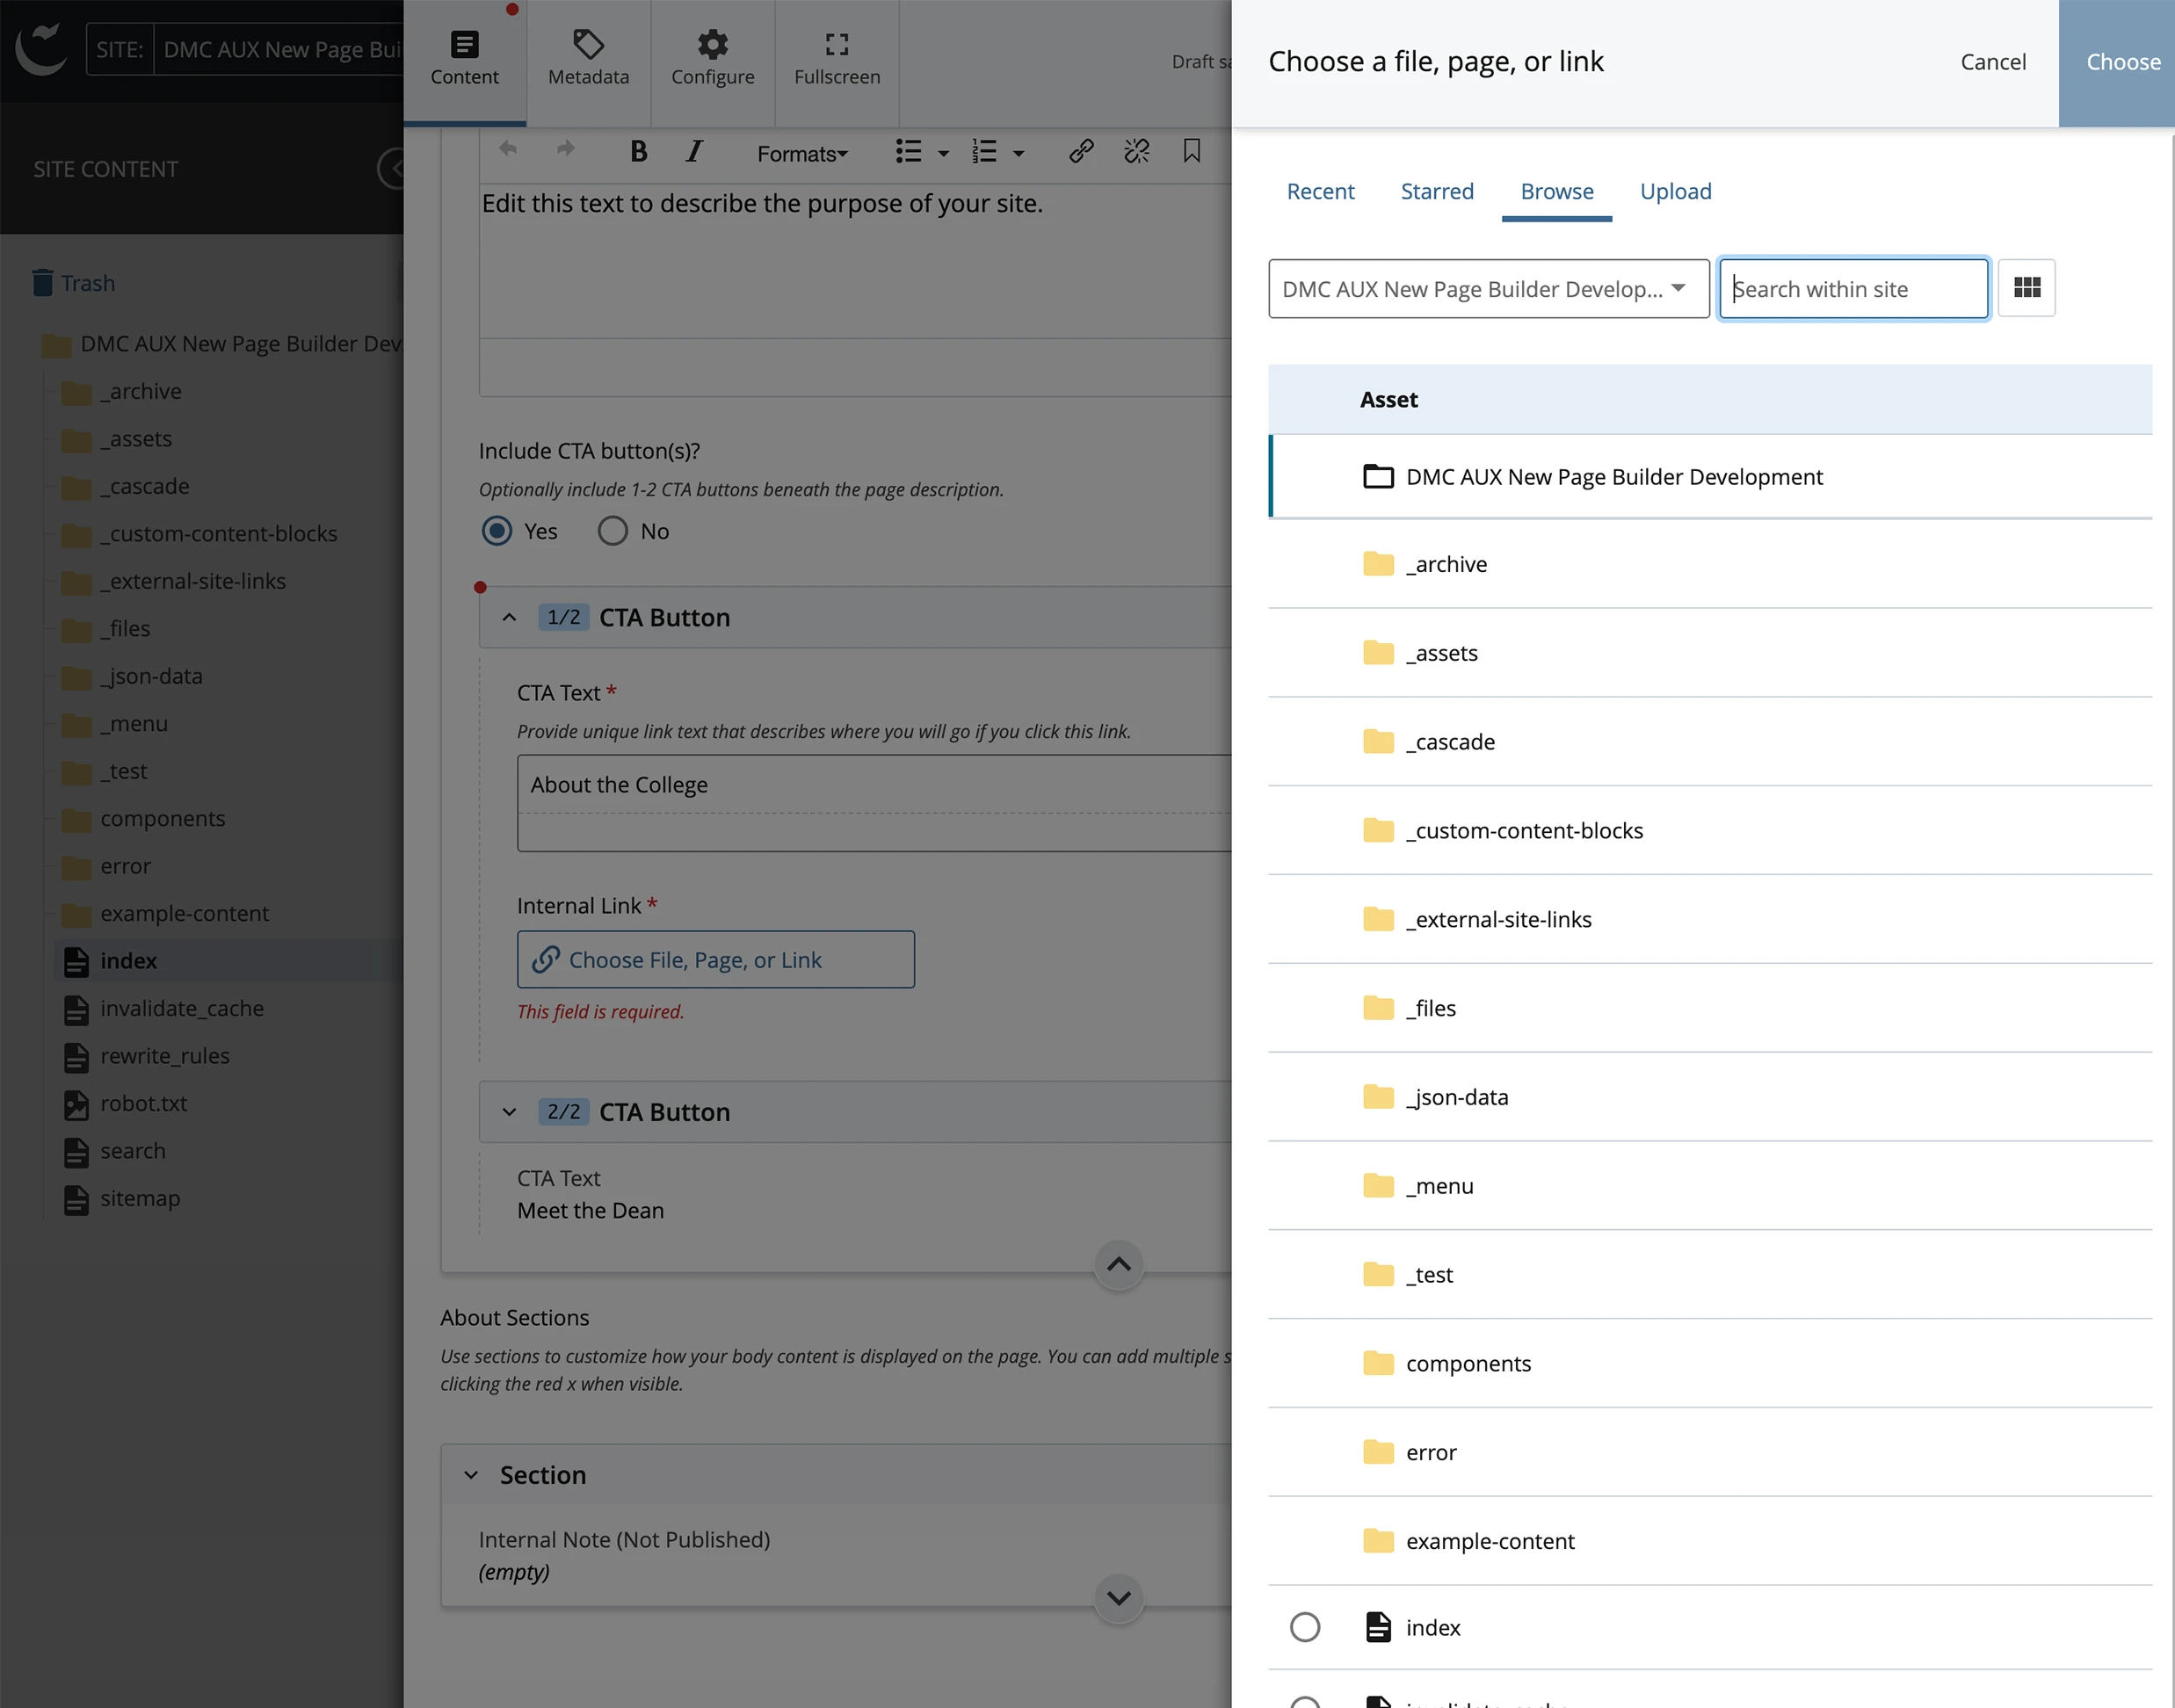Click the insert link icon in editor toolbar
Image resolution: width=2175 pixels, height=1708 pixels.
[x=1081, y=152]
